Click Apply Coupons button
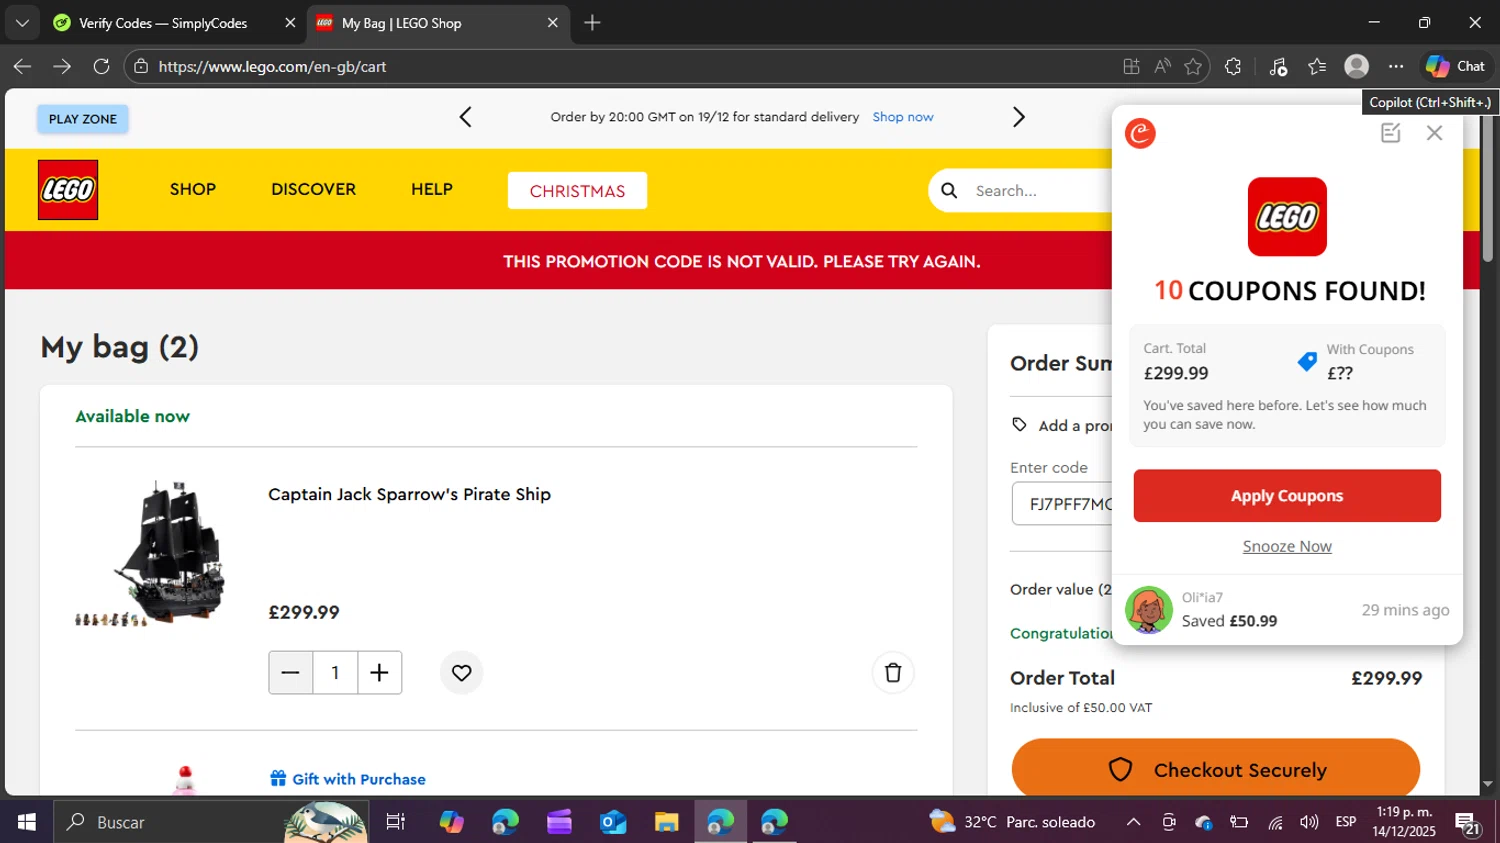Viewport: 1500px width, 843px height. pyautogui.click(x=1287, y=495)
